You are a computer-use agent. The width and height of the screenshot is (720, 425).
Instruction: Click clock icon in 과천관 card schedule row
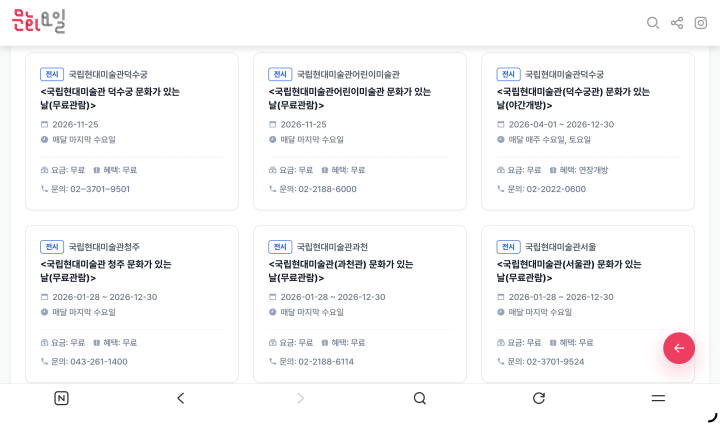pyautogui.click(x=273, y=312)
